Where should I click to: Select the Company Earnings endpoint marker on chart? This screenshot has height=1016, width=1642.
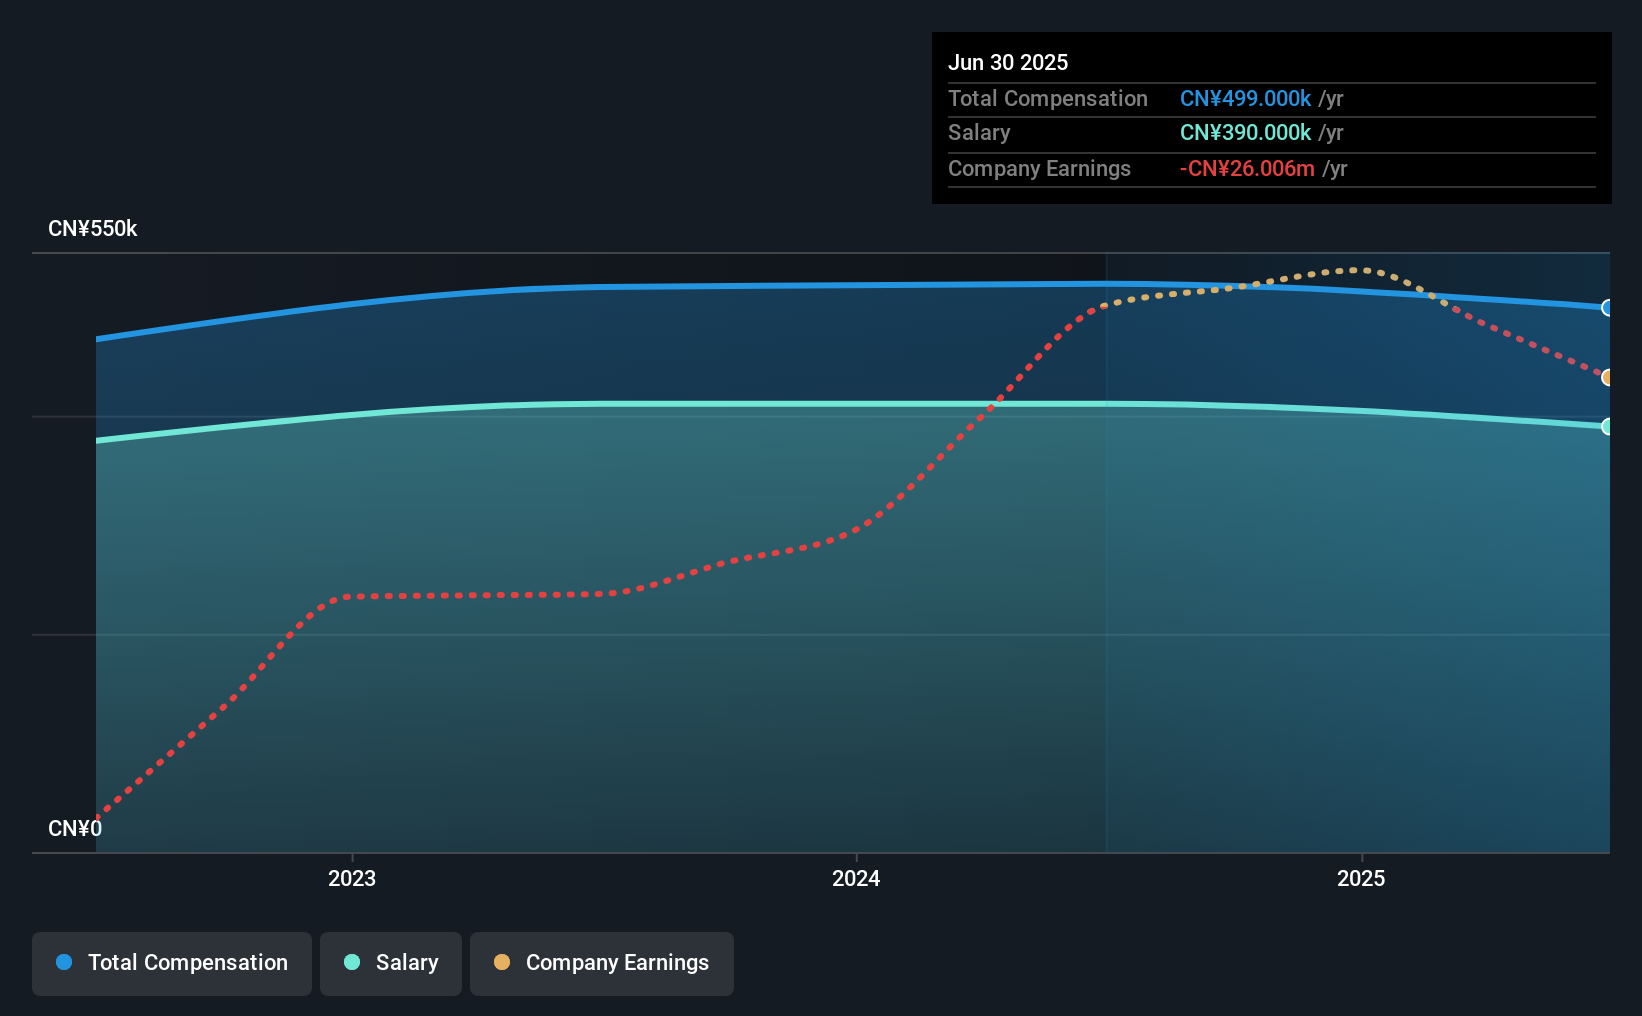click(1607, 378)
